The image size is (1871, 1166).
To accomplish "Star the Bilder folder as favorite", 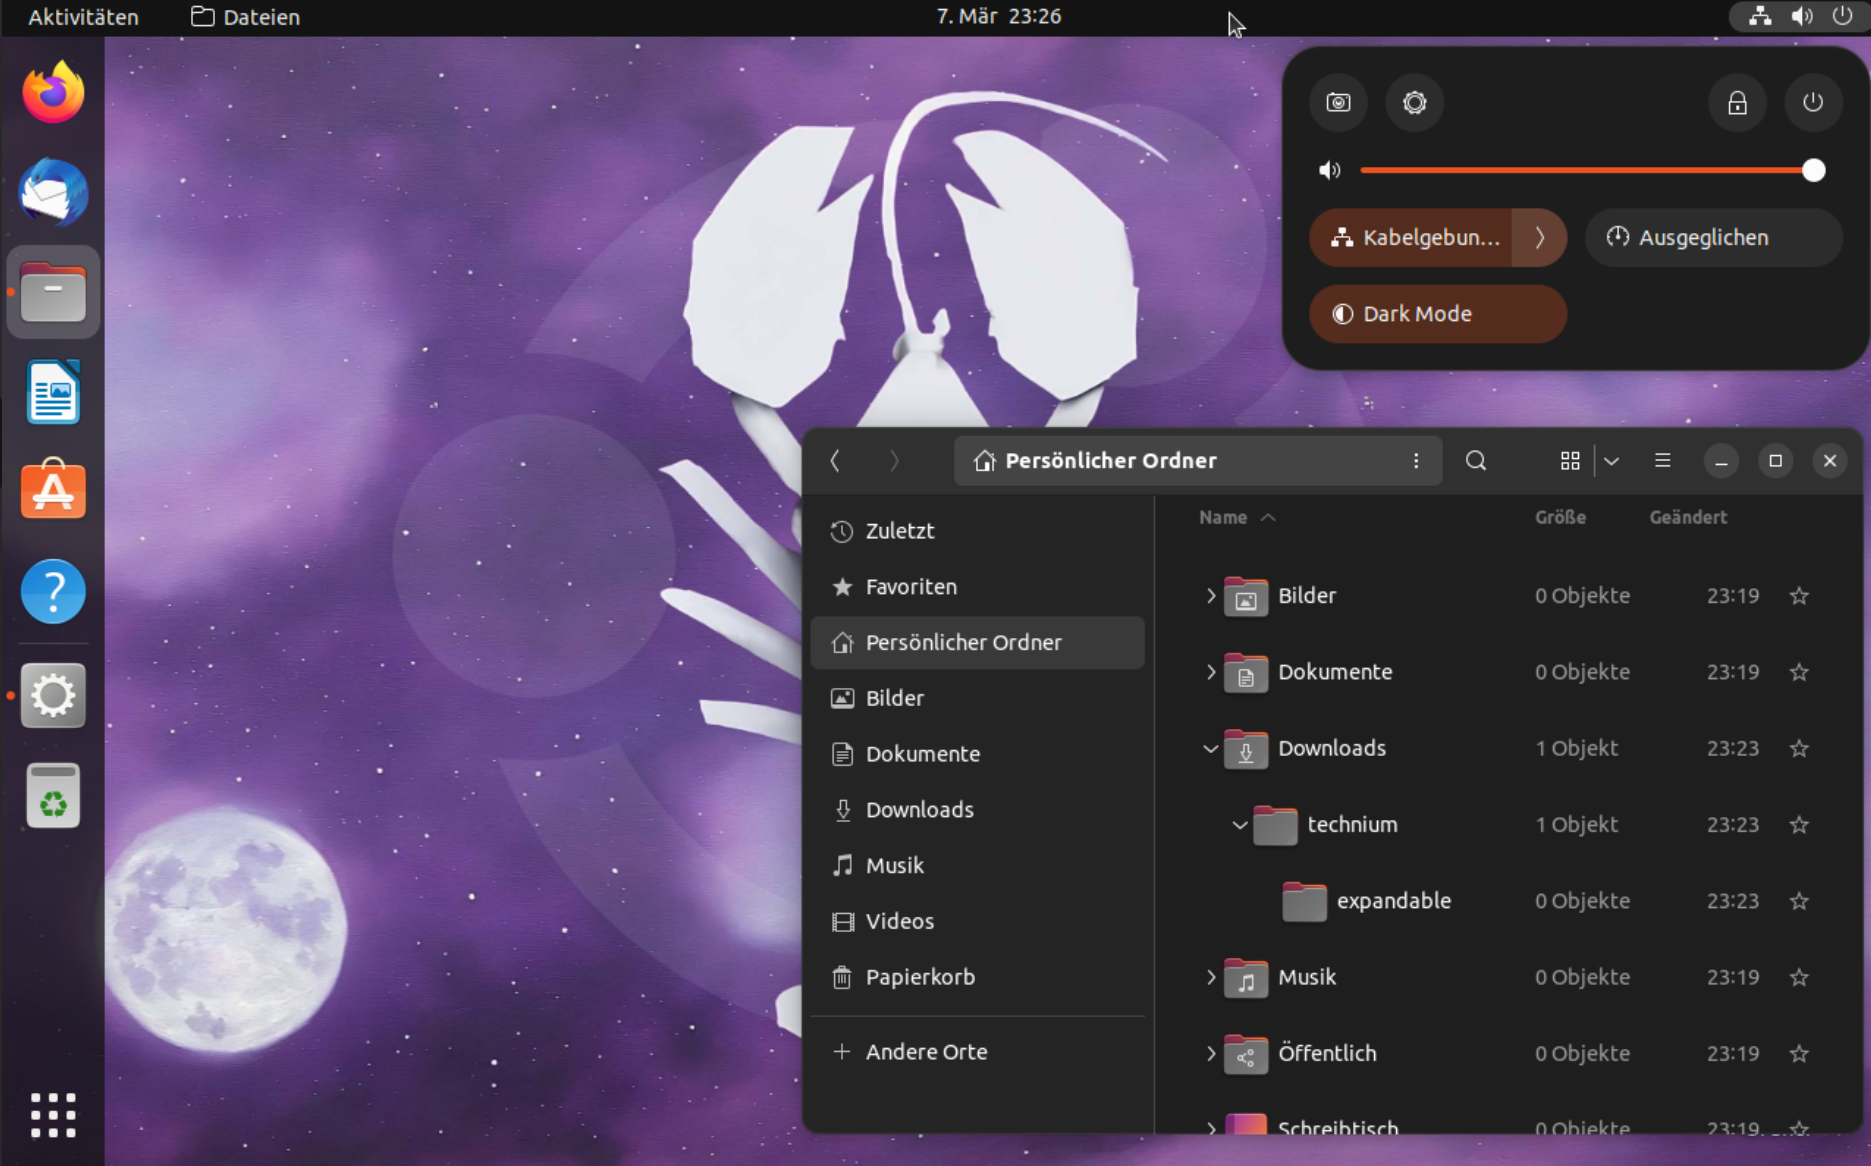I will (1798, 595).
